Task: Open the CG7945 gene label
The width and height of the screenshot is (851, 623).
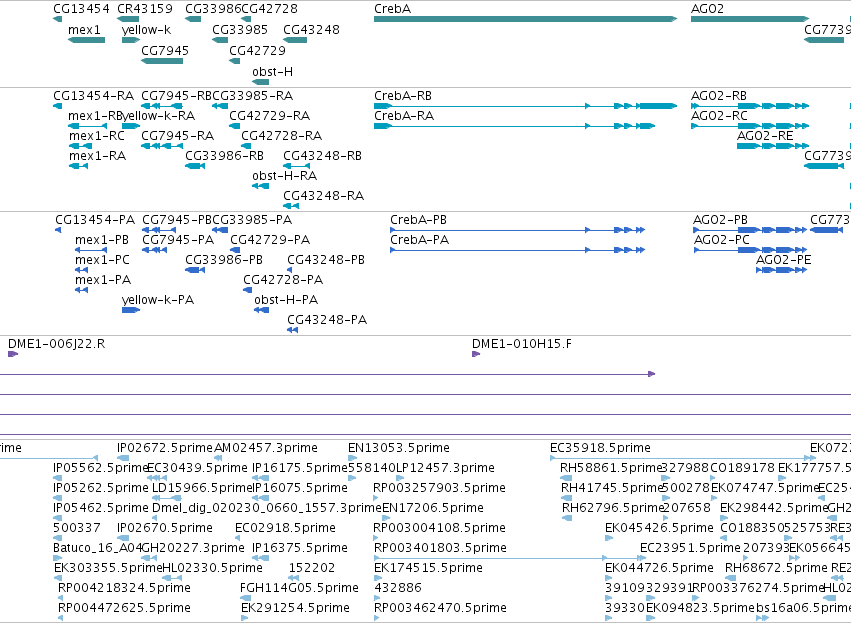Action: [165, 50]
